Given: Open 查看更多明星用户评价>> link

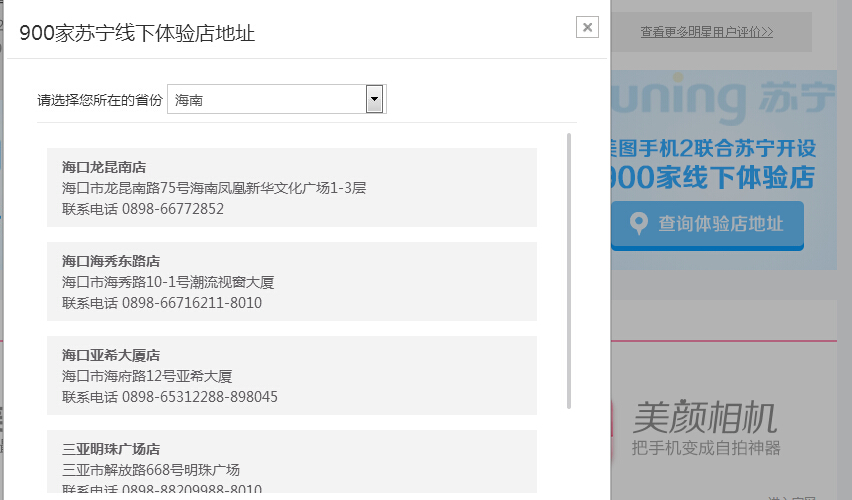Looking at the screenshot, I should 706,32.
